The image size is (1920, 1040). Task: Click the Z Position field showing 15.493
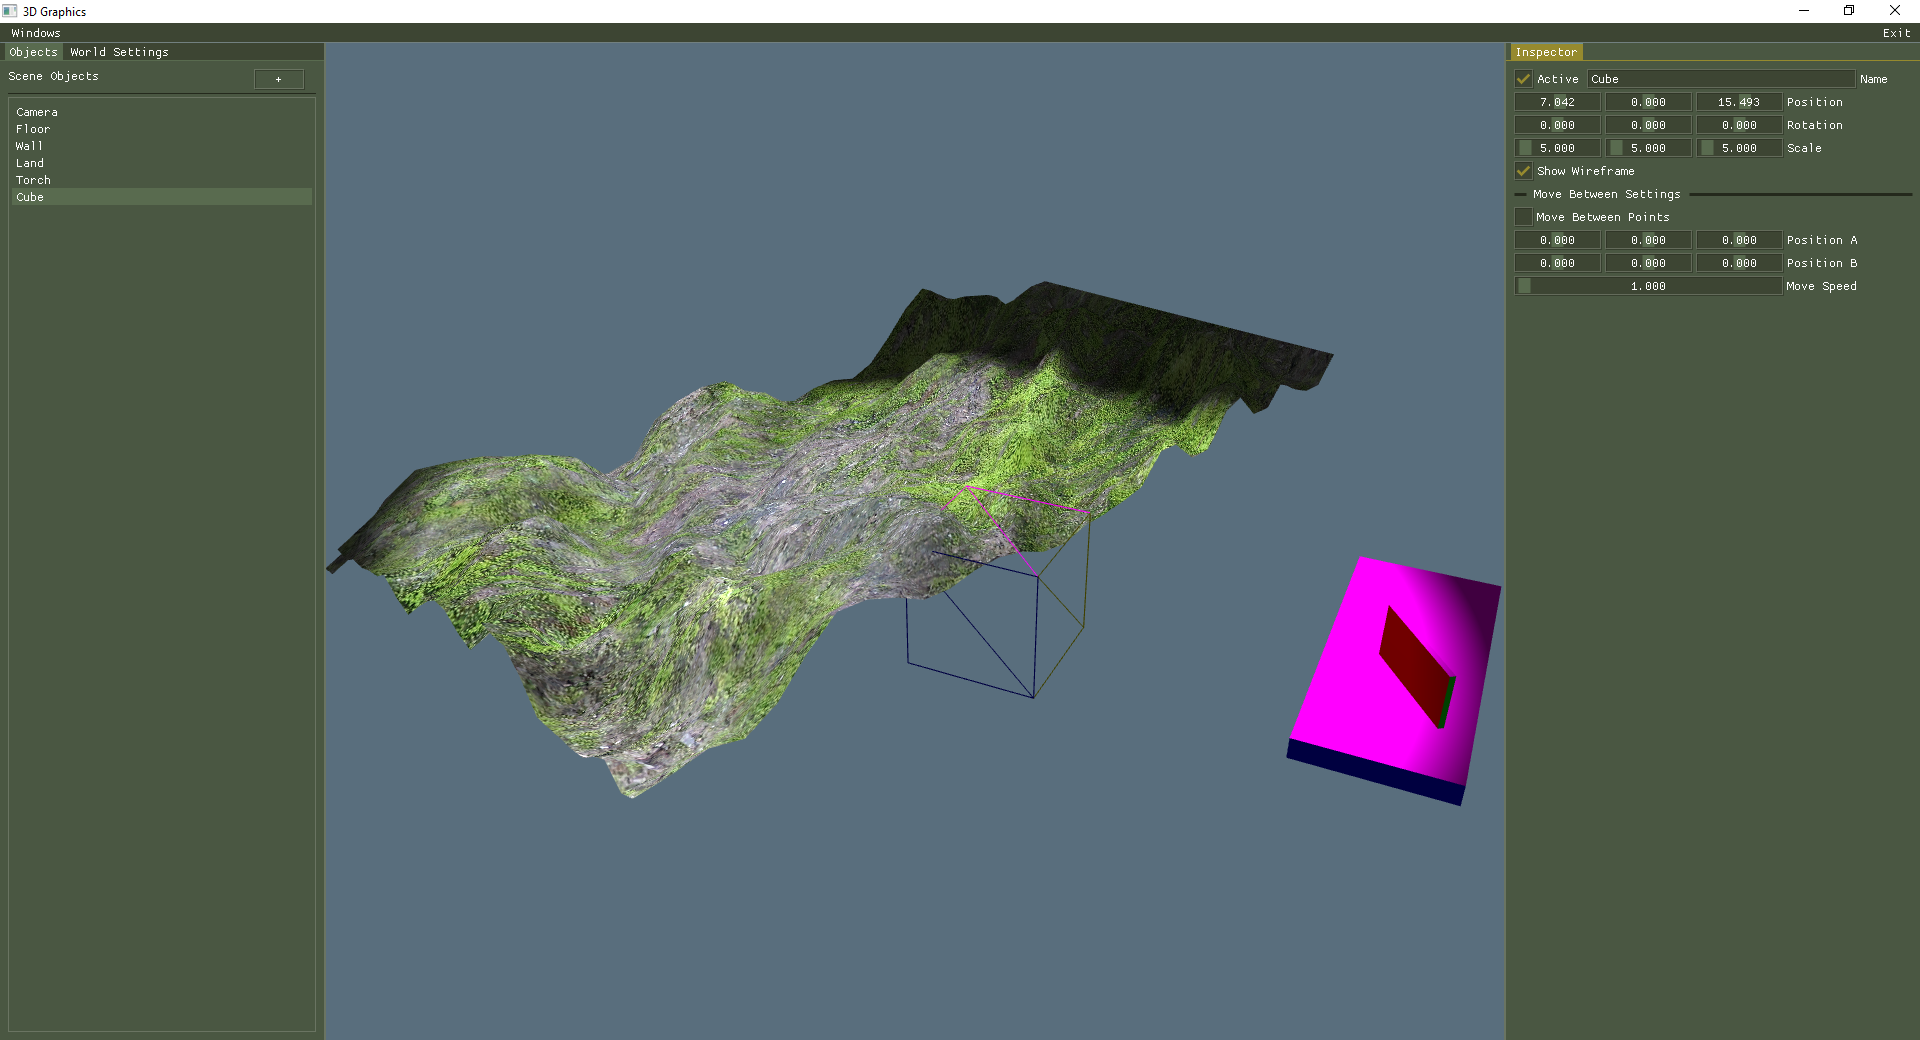[x=1739, y=101]
